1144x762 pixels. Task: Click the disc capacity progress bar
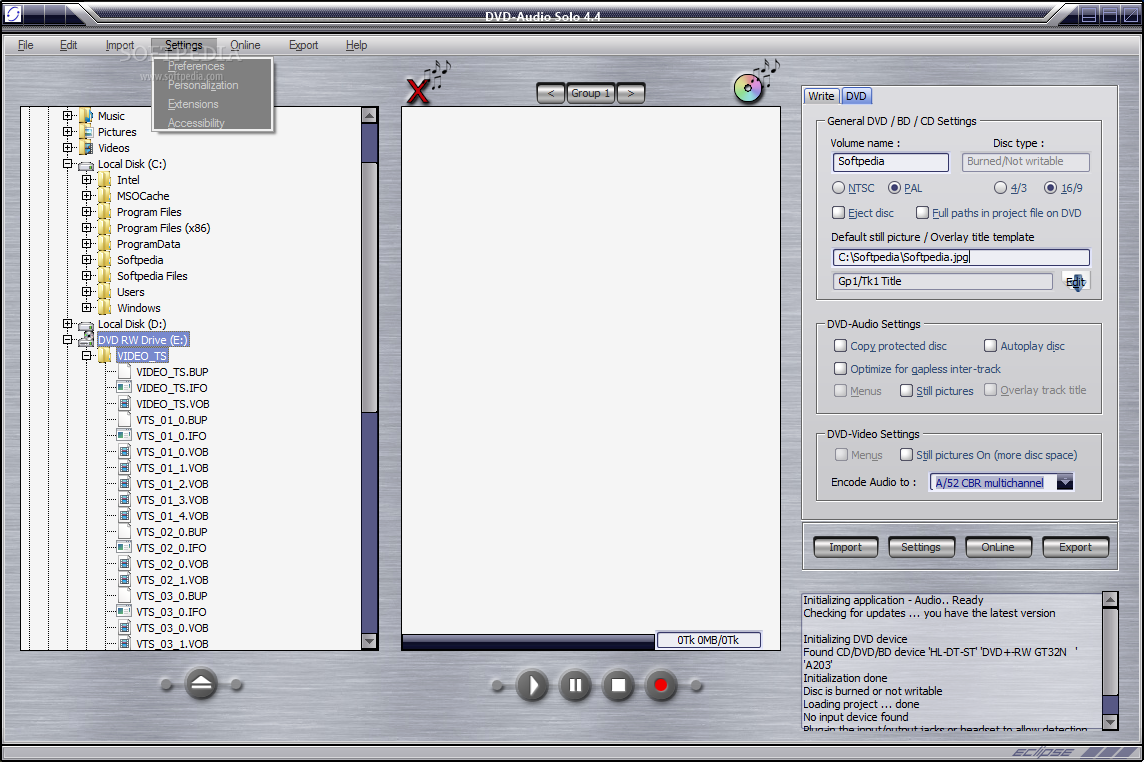pyautogui.click(x=528, y=642)
